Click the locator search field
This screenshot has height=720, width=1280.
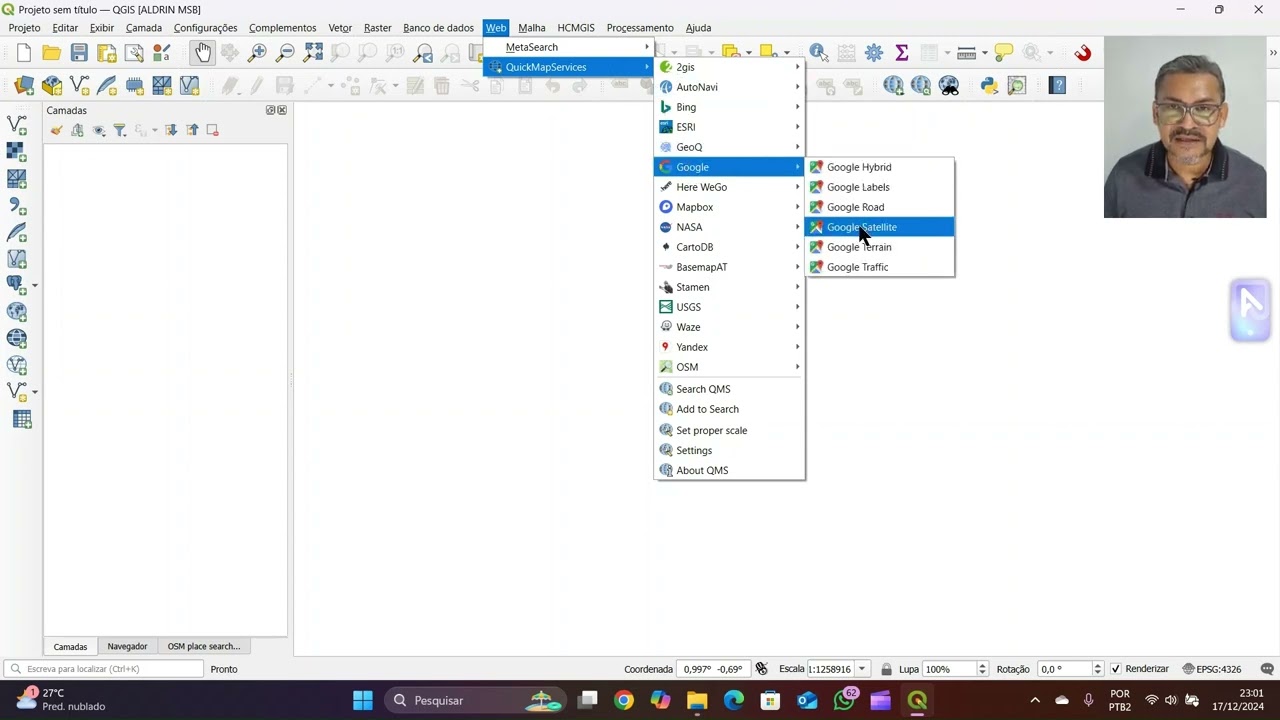(x=104, y=669)
